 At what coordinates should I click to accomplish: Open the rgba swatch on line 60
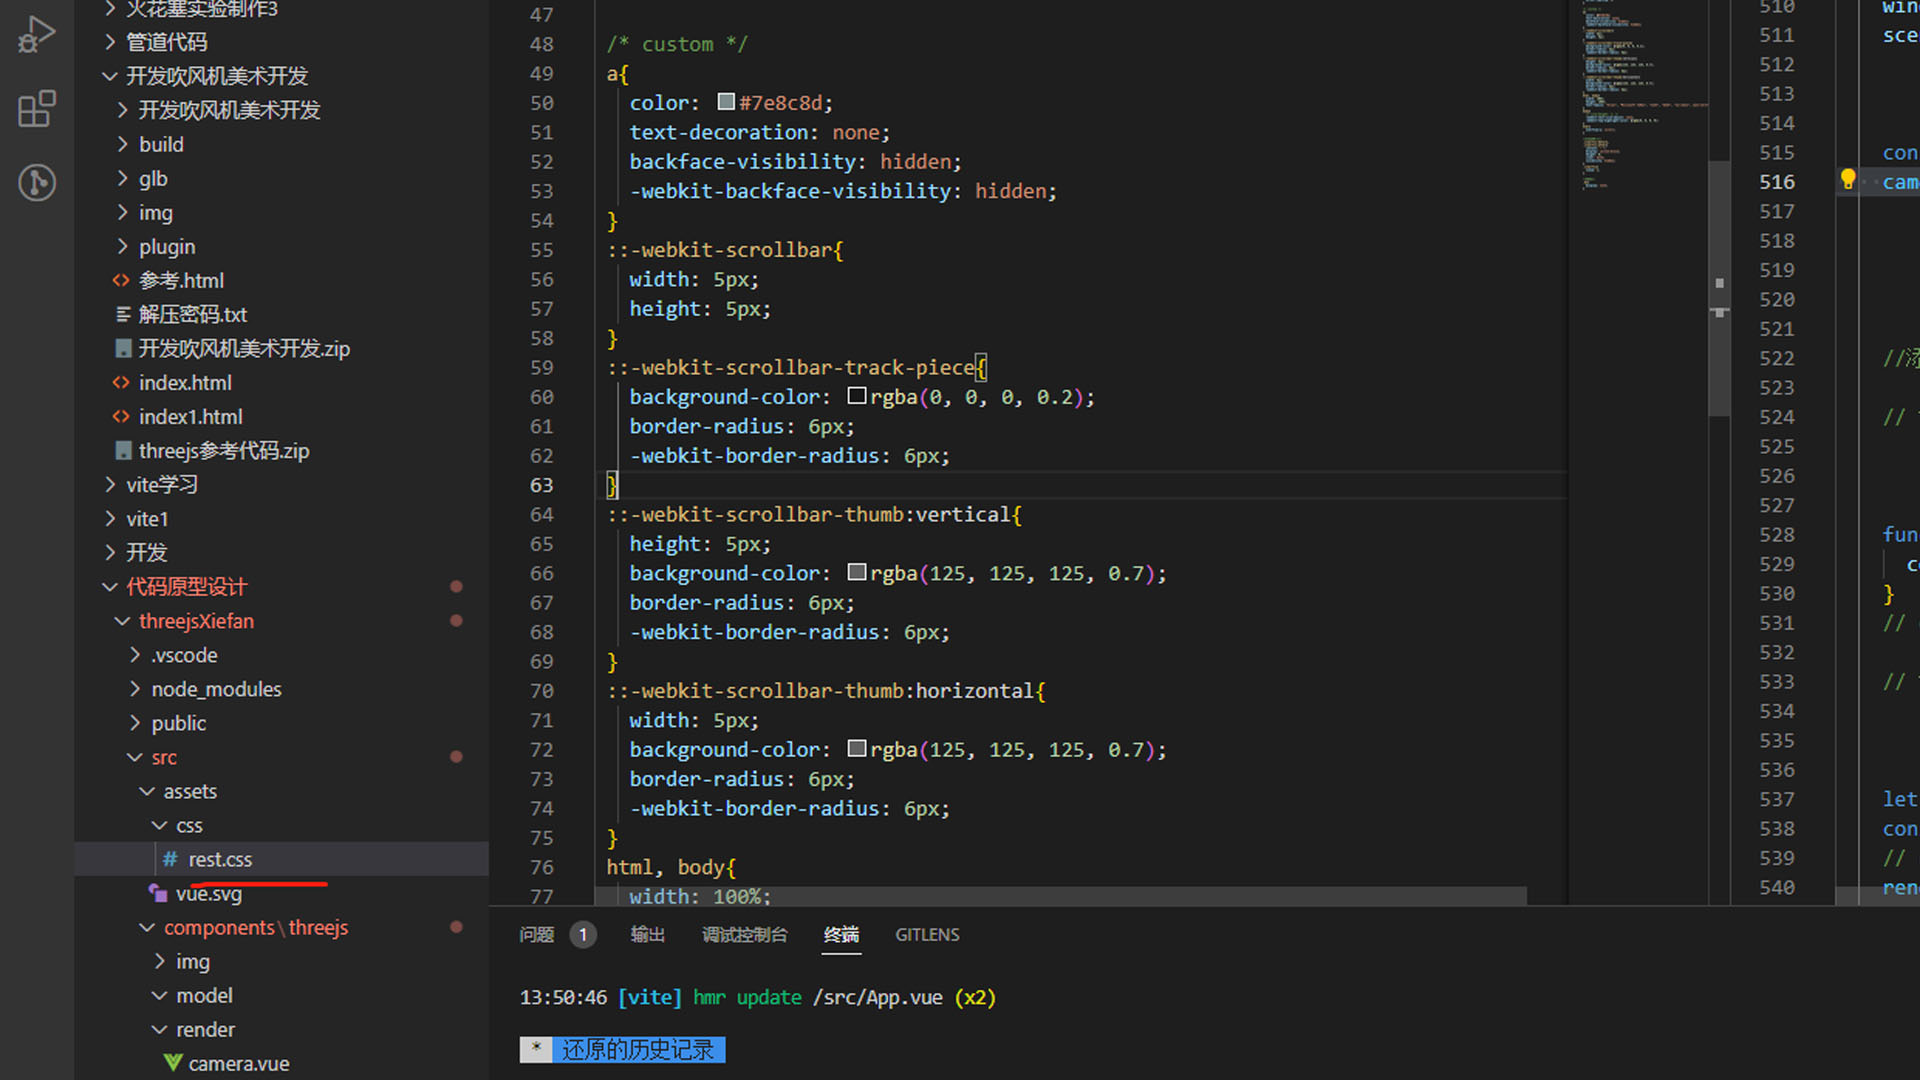(x=857, y=396)
